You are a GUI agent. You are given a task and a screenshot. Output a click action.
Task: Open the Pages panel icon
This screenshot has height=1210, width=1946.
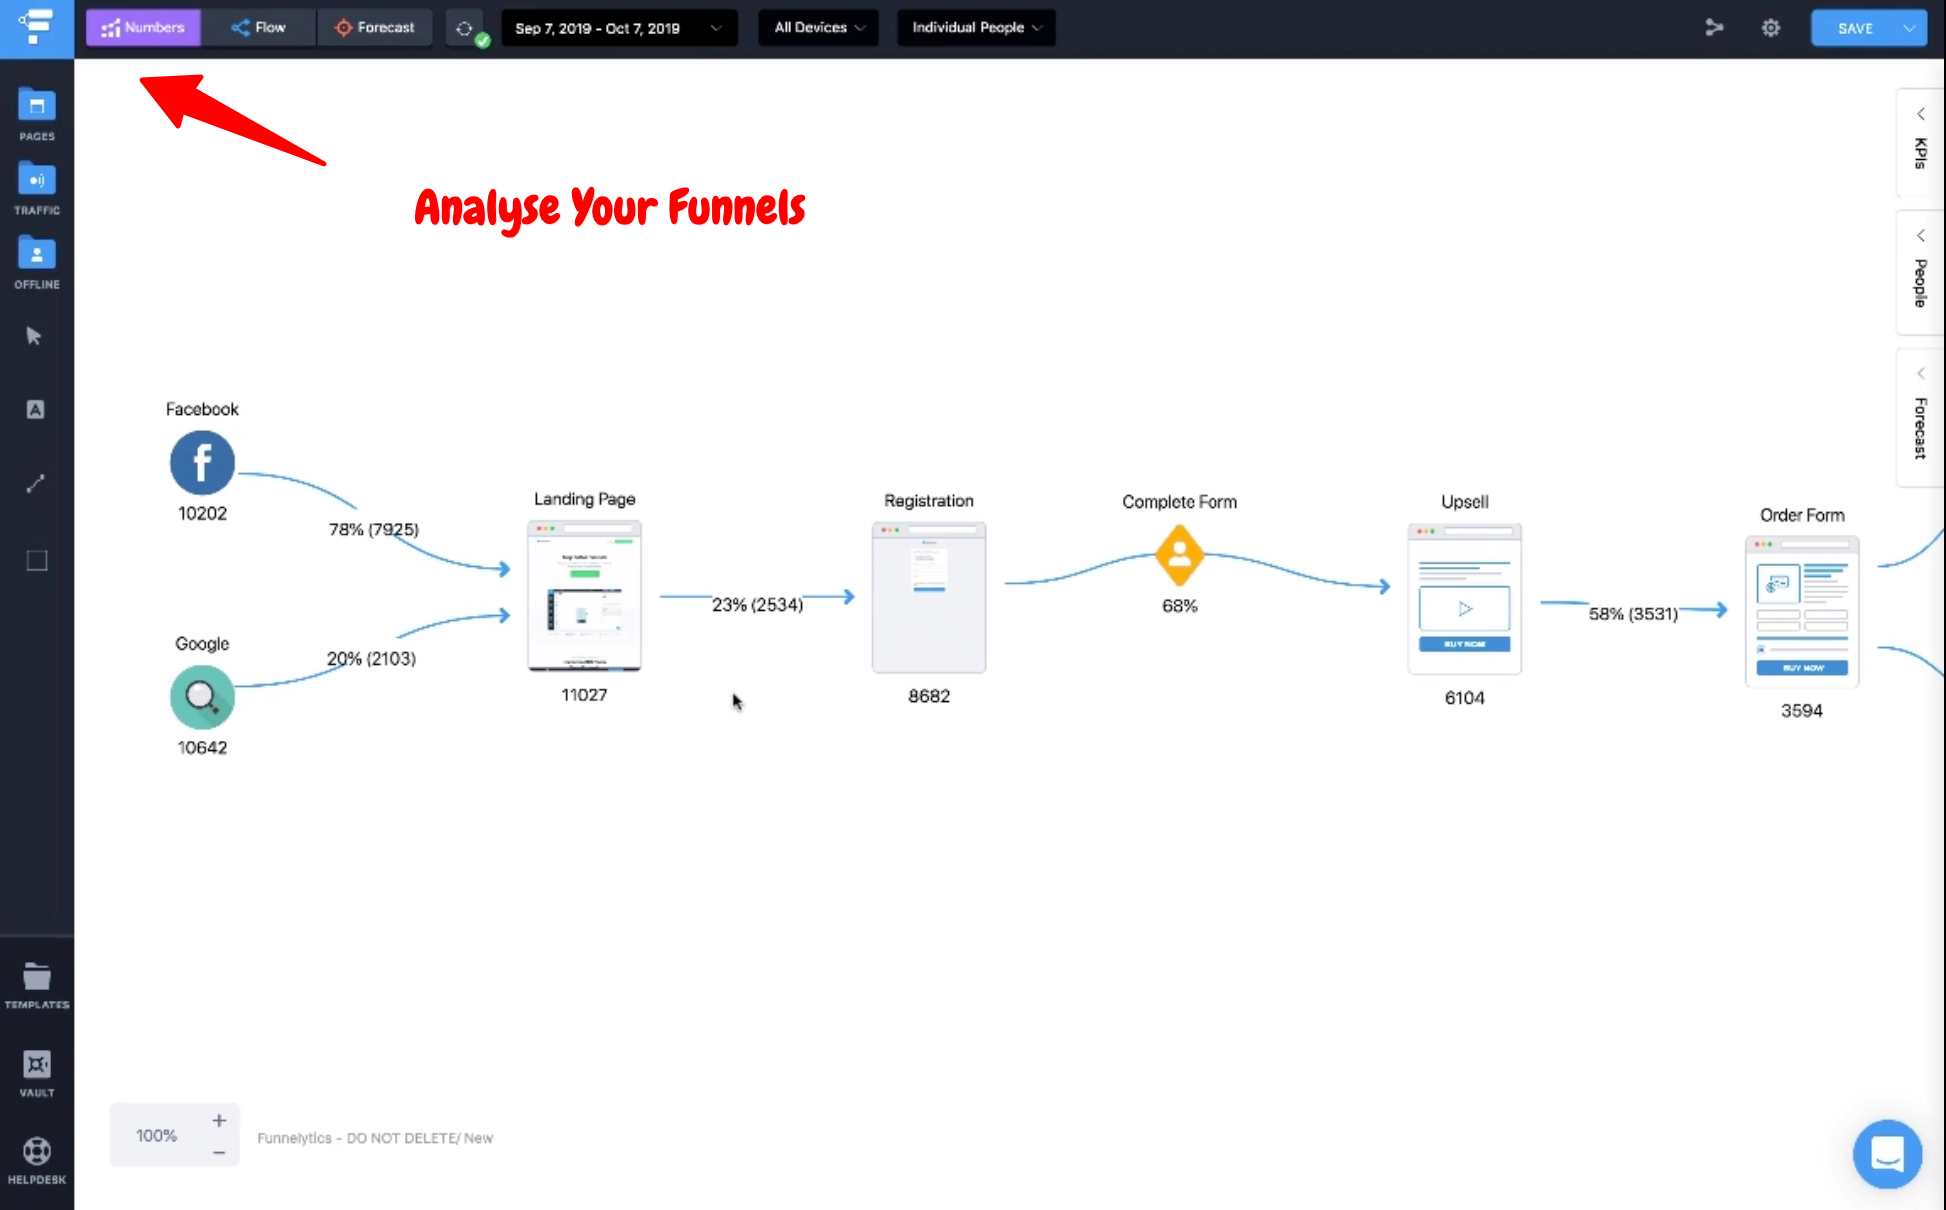(37, 106)
